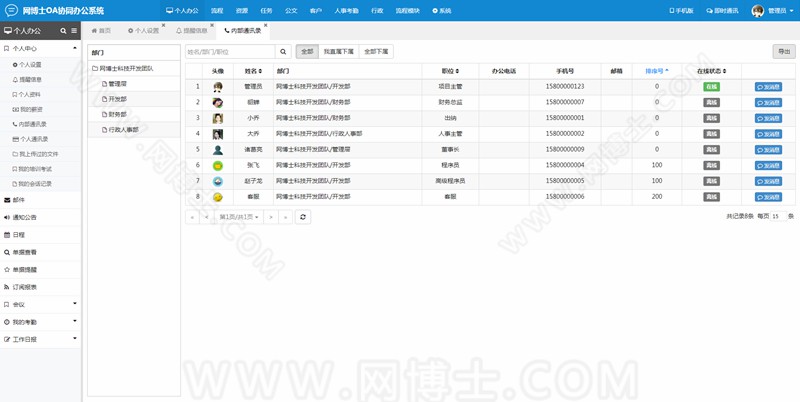Filter by 我直属下属 toggle button
Screen dimensions: 800x402
click(x=339, y=52)
